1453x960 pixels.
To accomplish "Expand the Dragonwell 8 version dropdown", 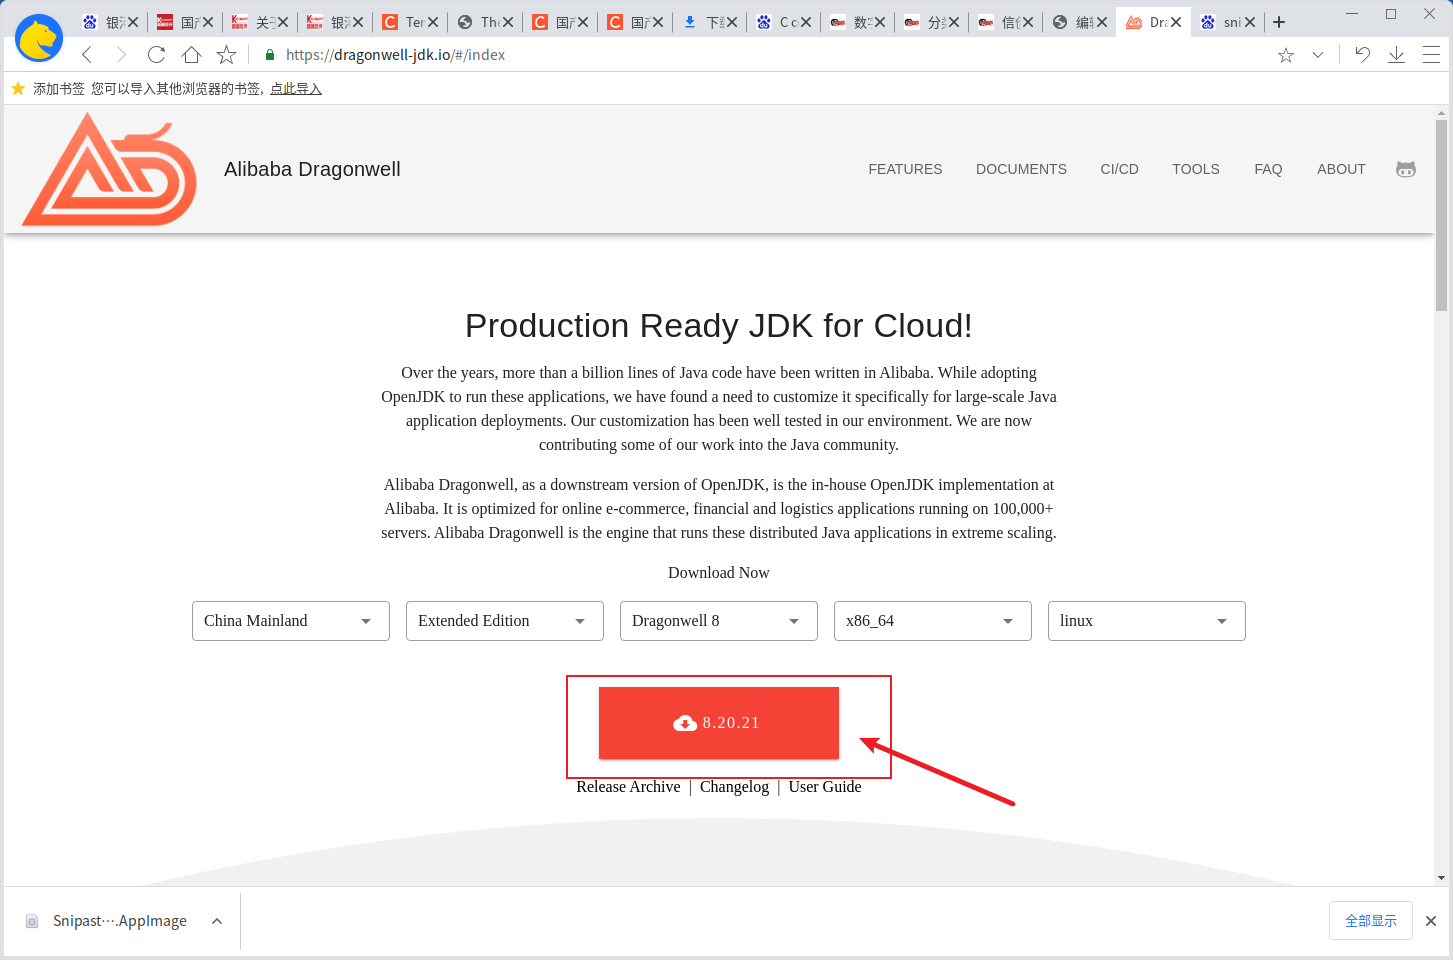I will [x=718, y=621].
